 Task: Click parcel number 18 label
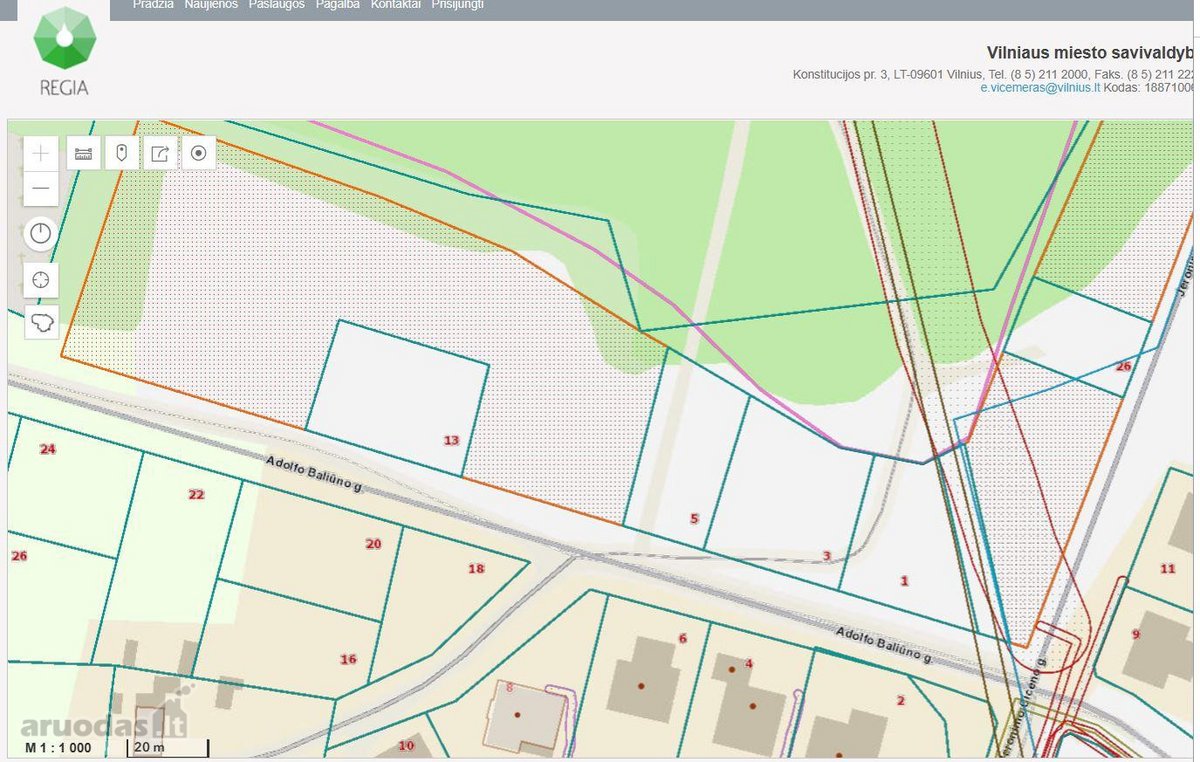pyautogui.click(x=476, y=568)
